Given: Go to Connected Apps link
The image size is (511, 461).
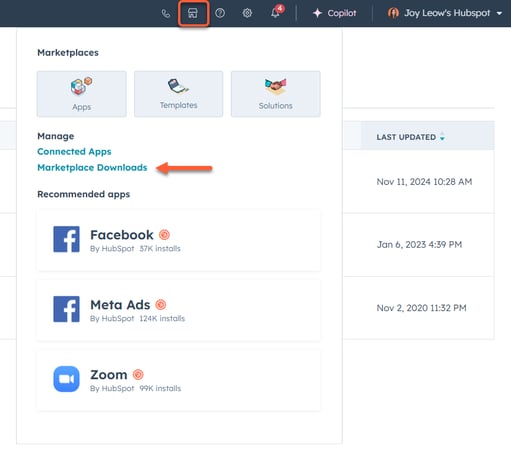Looking at the screenshot, I should [x=74, y=152].
